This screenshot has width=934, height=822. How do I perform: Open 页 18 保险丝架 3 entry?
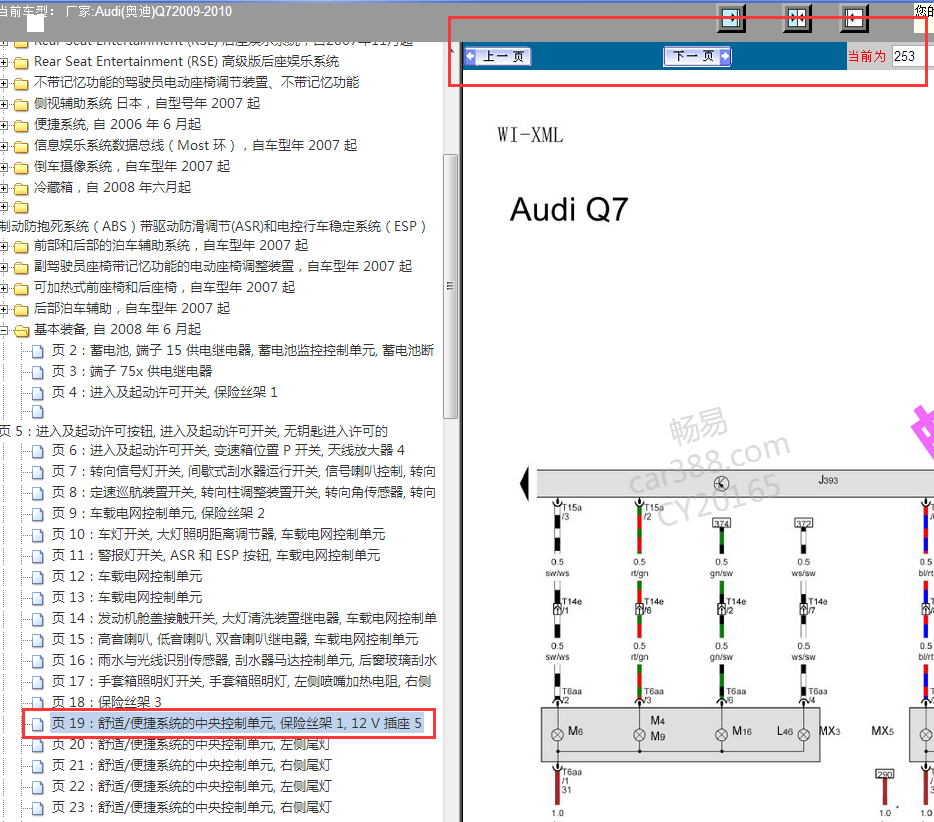tap(107, 702)
